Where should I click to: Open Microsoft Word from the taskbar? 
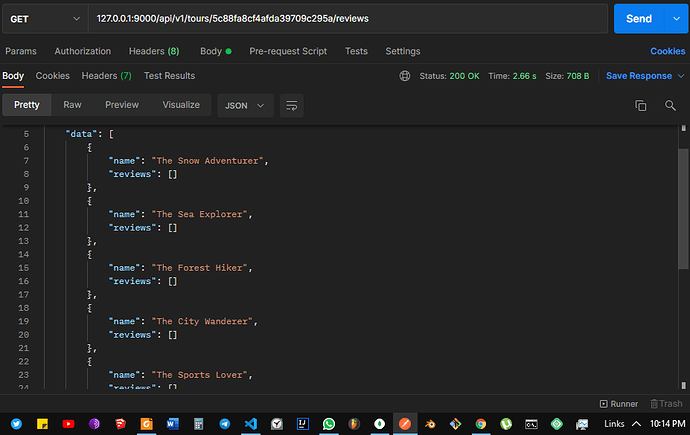(x=172, y=424)
